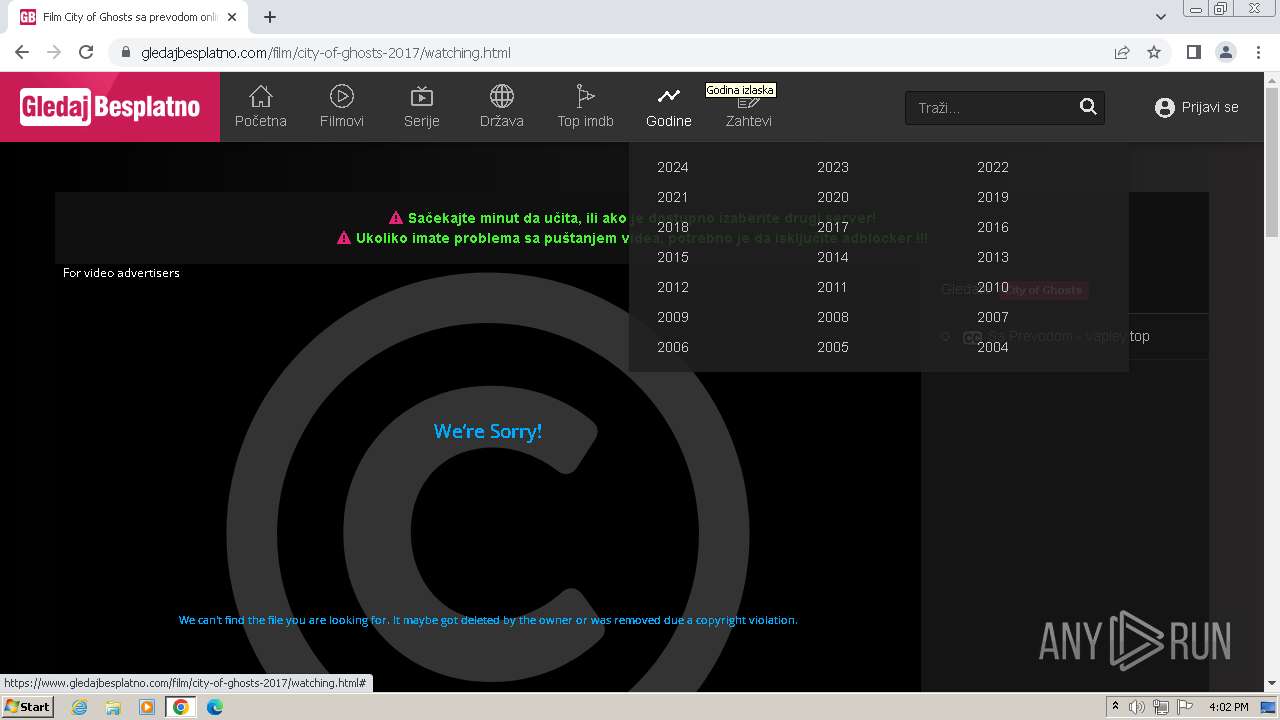Choose 2012 from the years list
This screenshot has width=1280, height=720.
673,287
